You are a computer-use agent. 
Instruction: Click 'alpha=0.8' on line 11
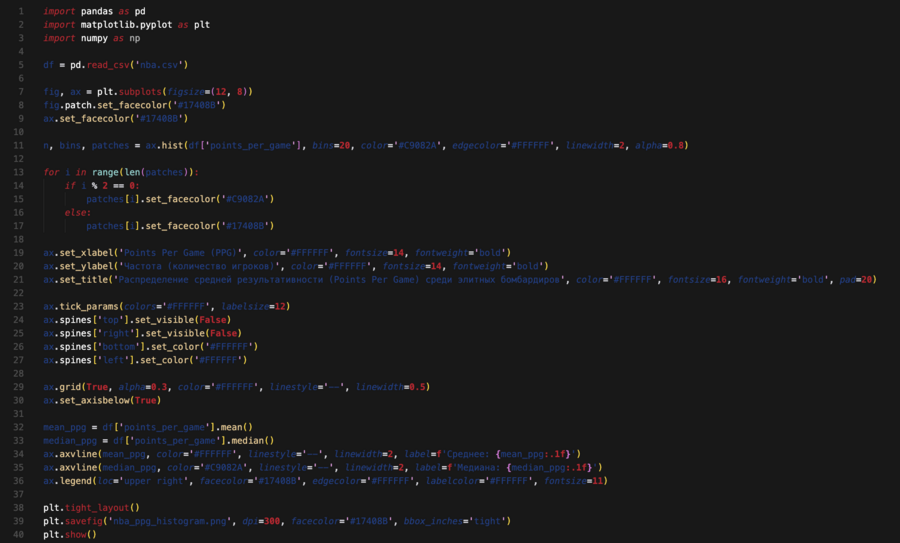660,145
